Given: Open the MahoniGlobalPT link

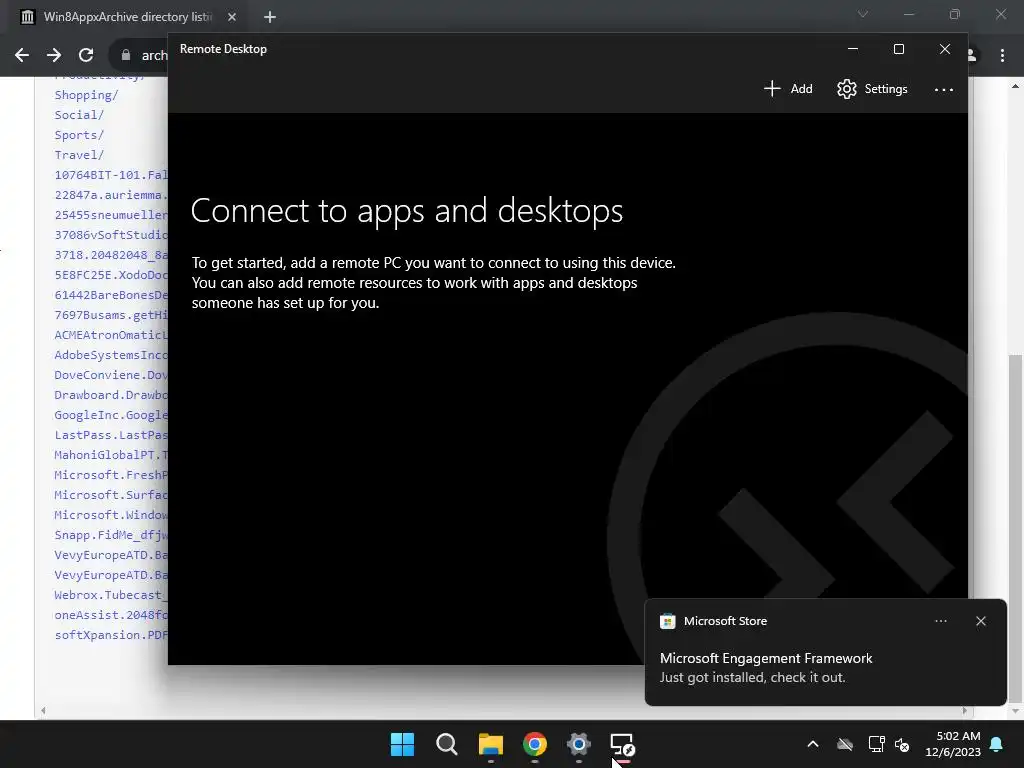Looking at the screenshot, I should (111, 455).
